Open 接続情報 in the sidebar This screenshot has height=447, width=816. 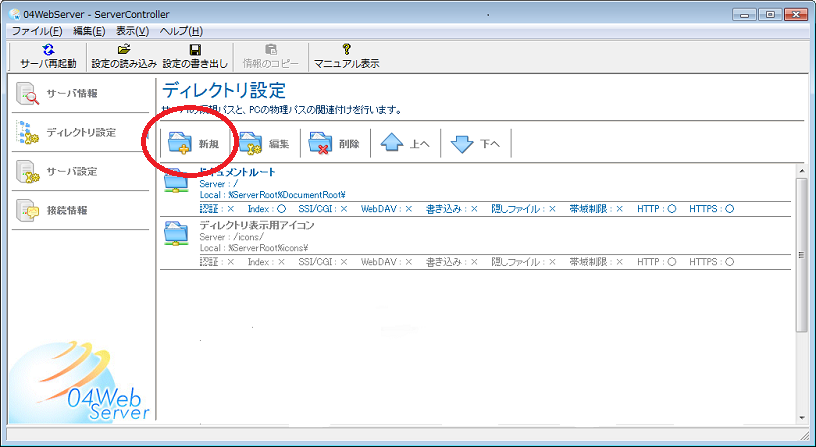pos(80,211)
